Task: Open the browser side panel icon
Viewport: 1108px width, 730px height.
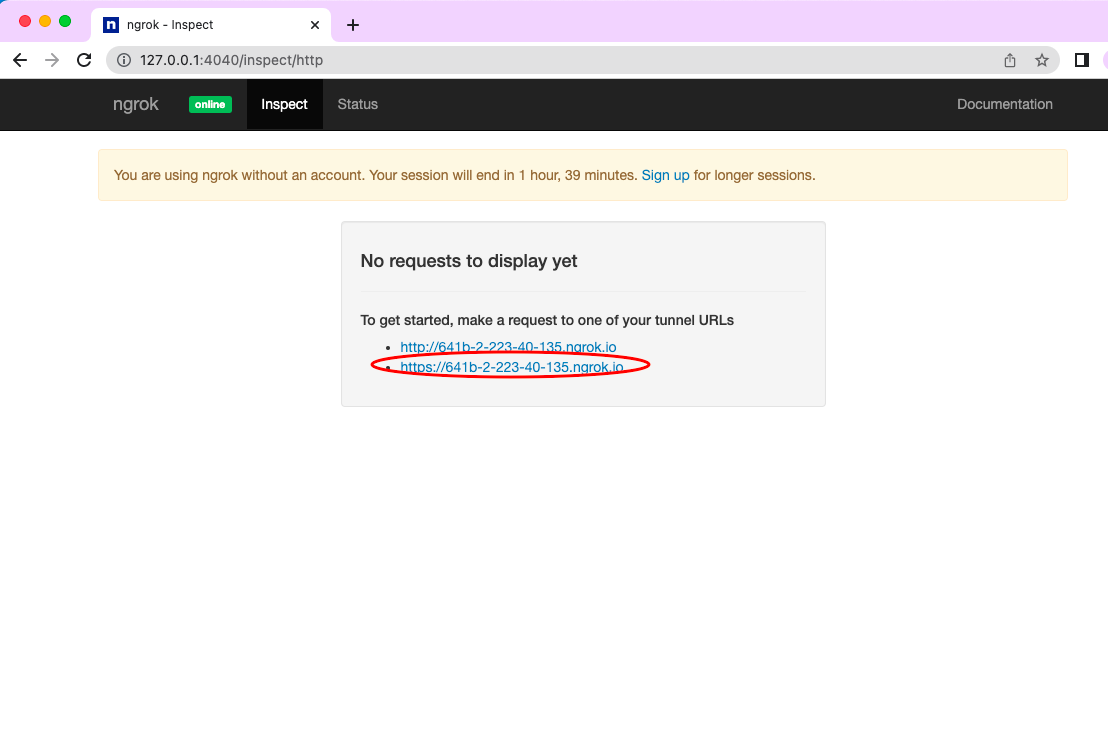Action: pos(1081,60)
